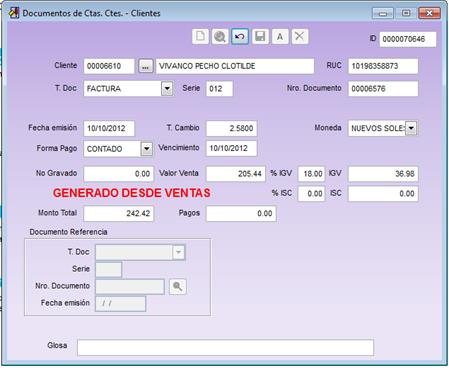Click the RUC field 10198358873

point(383,66)
